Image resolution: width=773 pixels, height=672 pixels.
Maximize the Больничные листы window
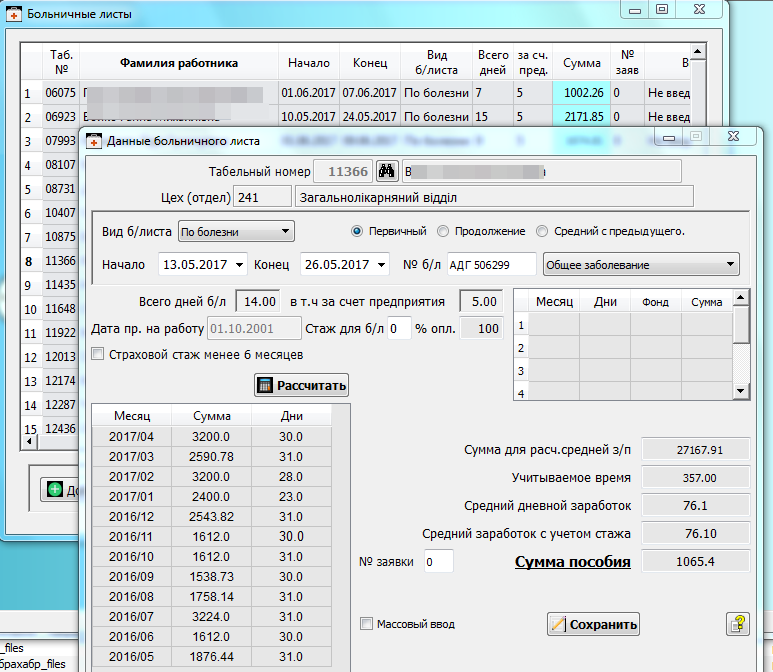click(661, 9)
